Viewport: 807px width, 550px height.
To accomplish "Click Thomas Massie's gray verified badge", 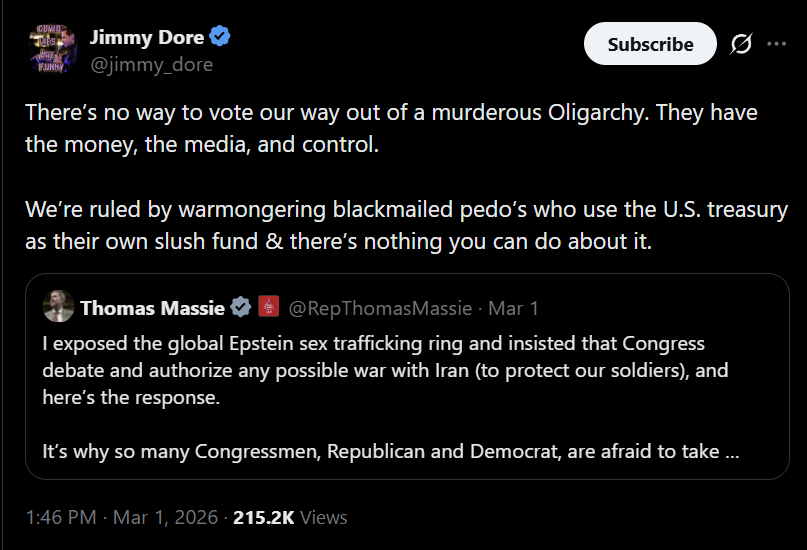I will click(x=241, y=307).
